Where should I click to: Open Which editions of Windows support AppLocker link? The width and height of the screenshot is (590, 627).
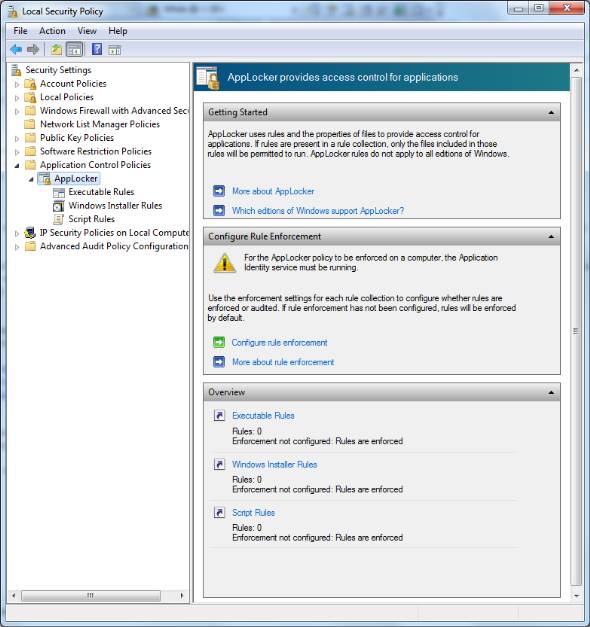tap(318, 211)
